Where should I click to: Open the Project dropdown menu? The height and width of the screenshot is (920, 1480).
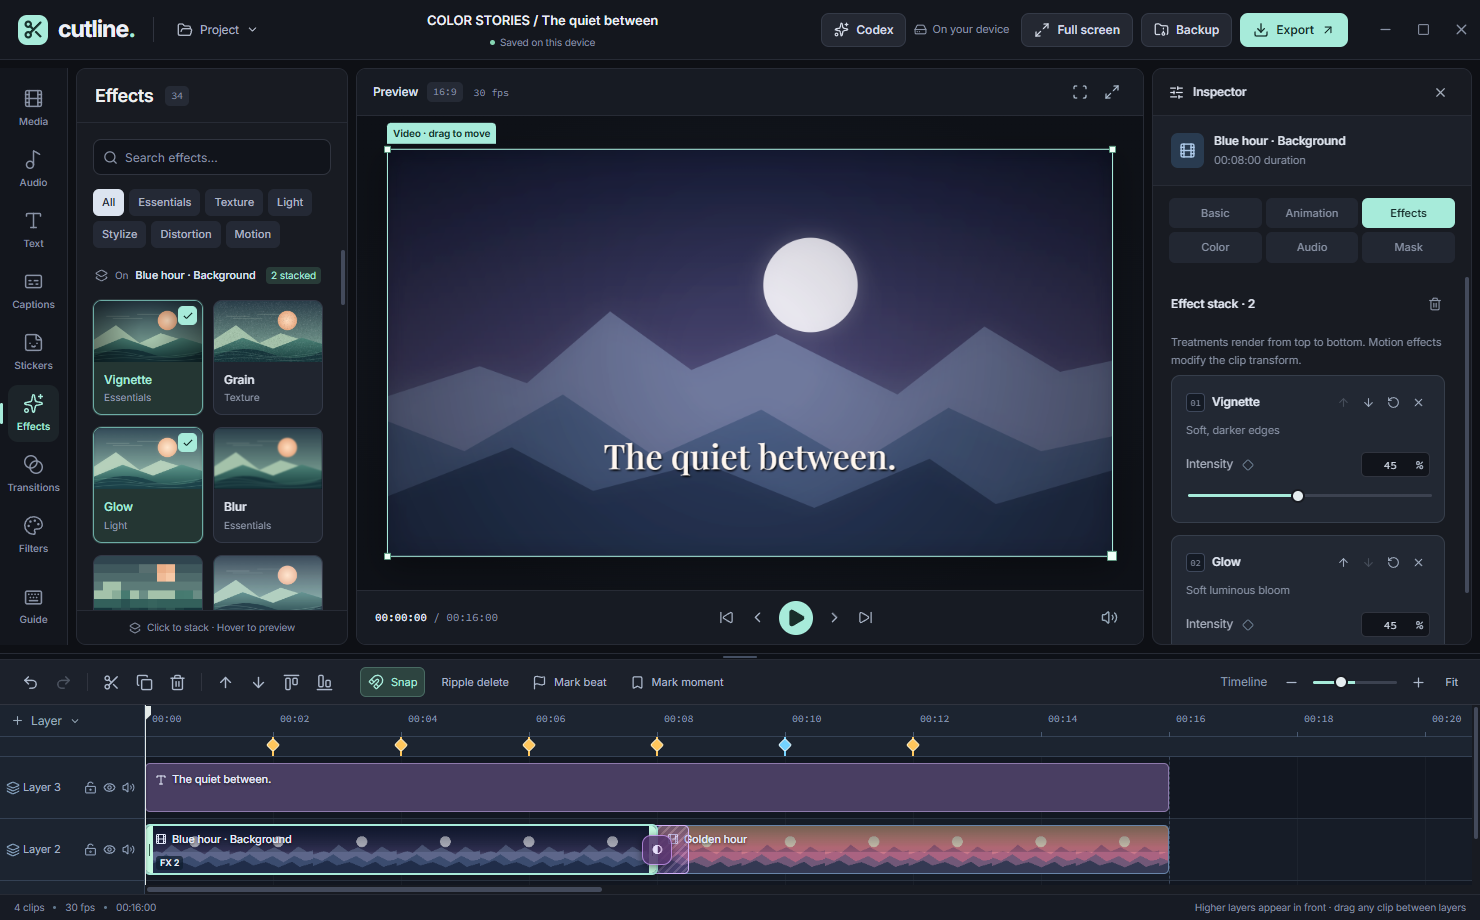click(x=217, y=30)
